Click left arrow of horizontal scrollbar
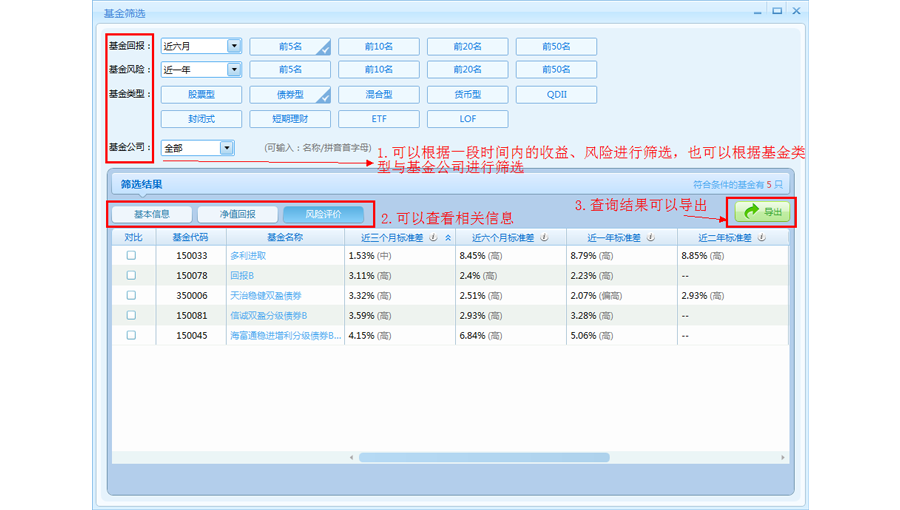900x510 pixels. [351, 458]
